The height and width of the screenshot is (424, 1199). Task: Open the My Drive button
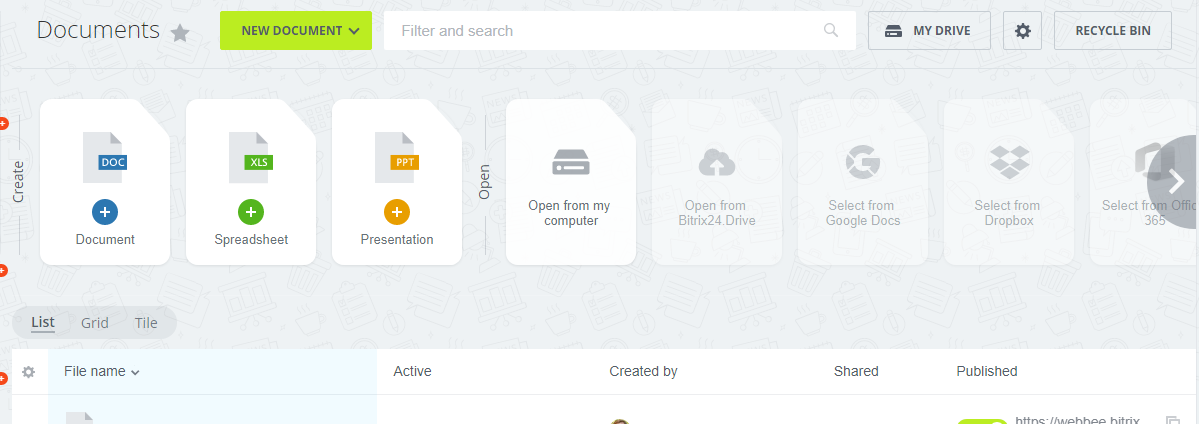929,31
